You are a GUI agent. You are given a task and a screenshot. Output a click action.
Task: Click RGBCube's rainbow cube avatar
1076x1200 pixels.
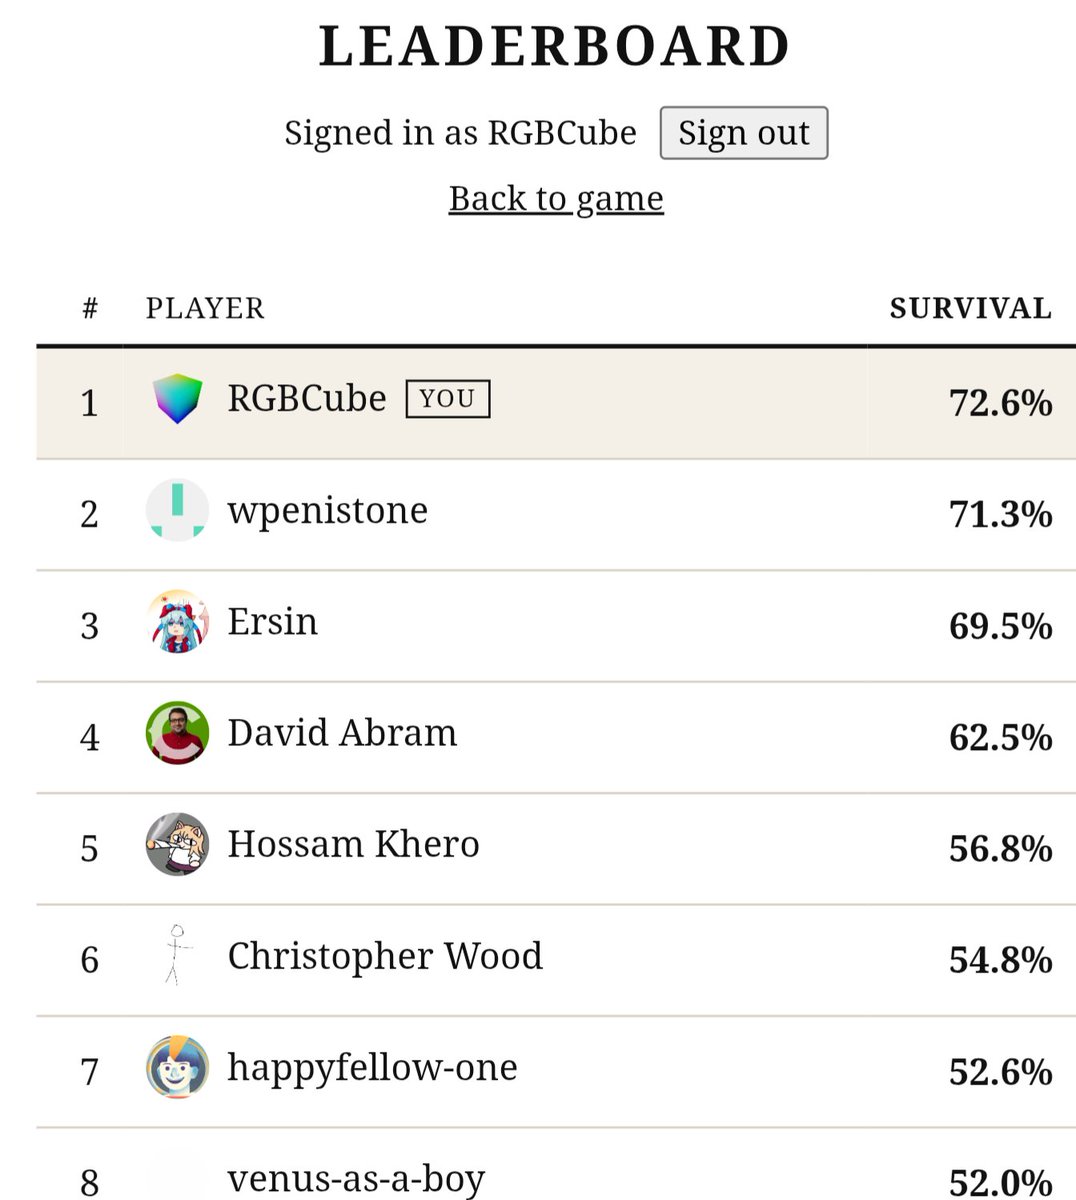coord(177,399)
